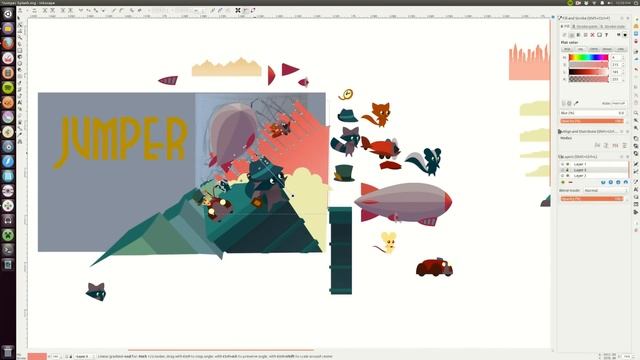Viewport: 640px width, 360px height.
Task: Choose linear gradient paint type
Action: (x=578, y=35)
